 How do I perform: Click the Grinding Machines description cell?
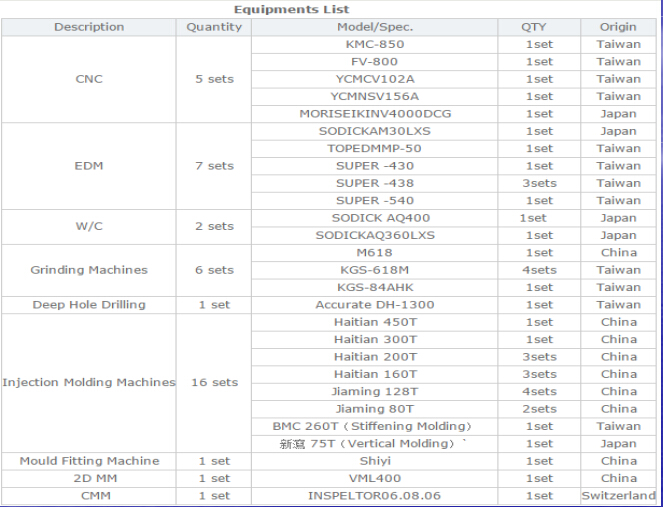(x=89, y=270)
